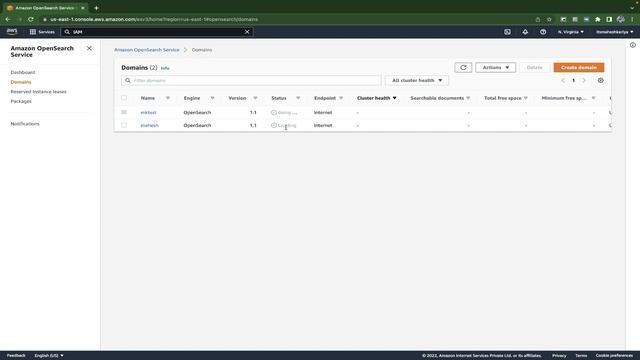Image resolution: width=640 pixels, height=360 pixels.
Task: Open Terms link in footer
Action: tap(581, 356)
